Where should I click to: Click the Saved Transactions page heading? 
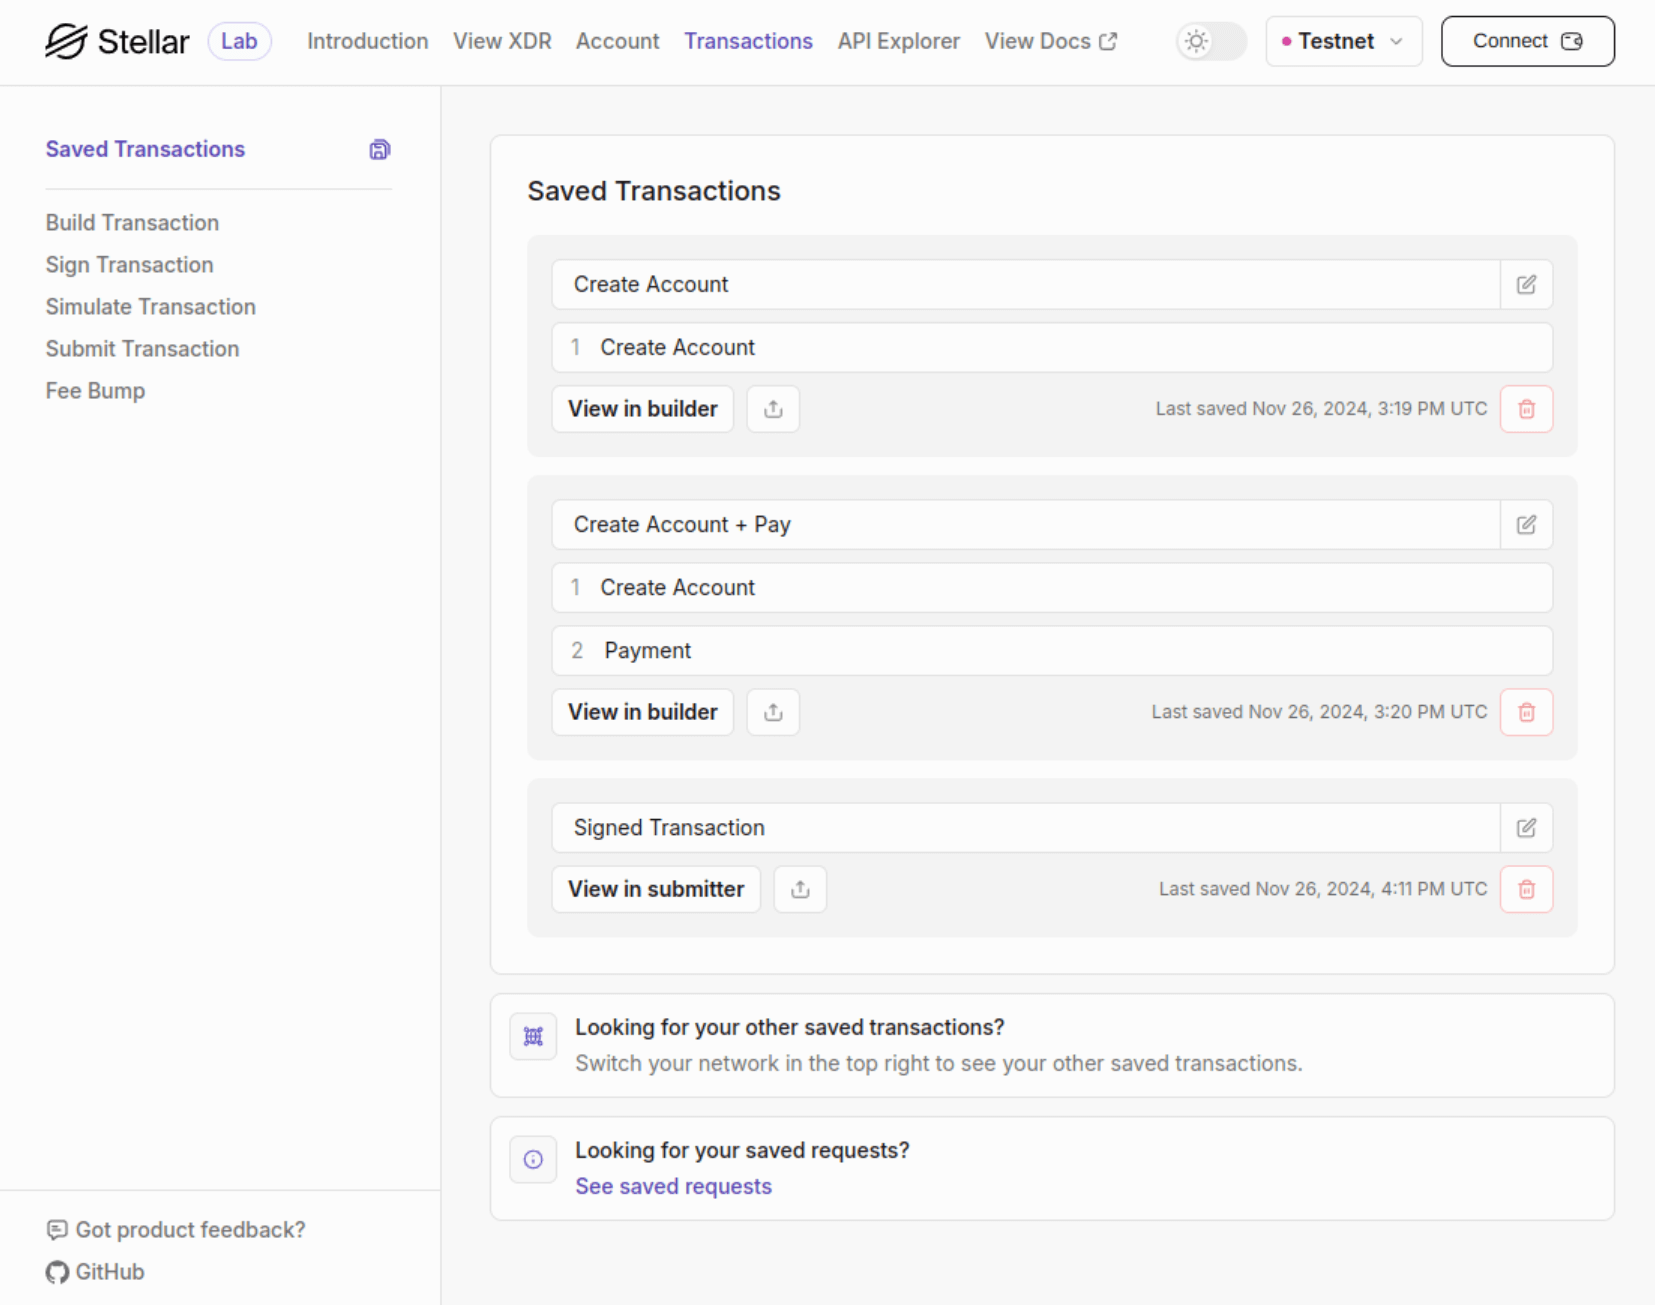(x=654, y=191)
